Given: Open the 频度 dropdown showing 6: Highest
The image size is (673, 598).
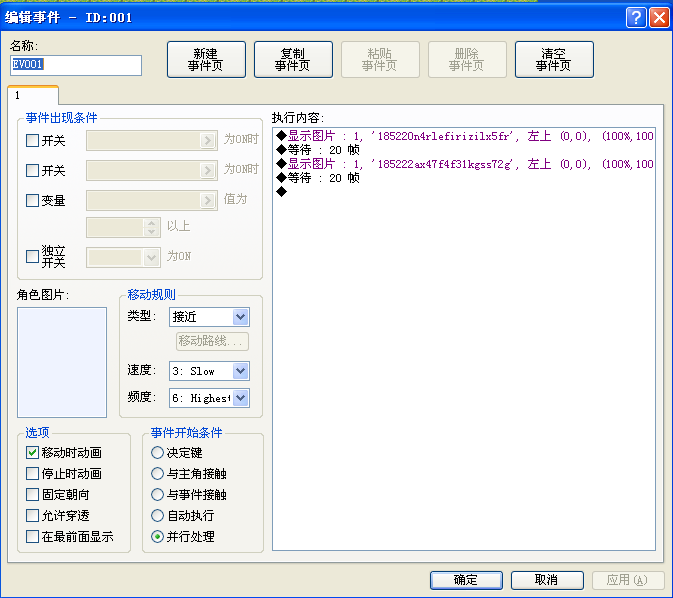Looking at the screenshot, I should pos(209,398).
